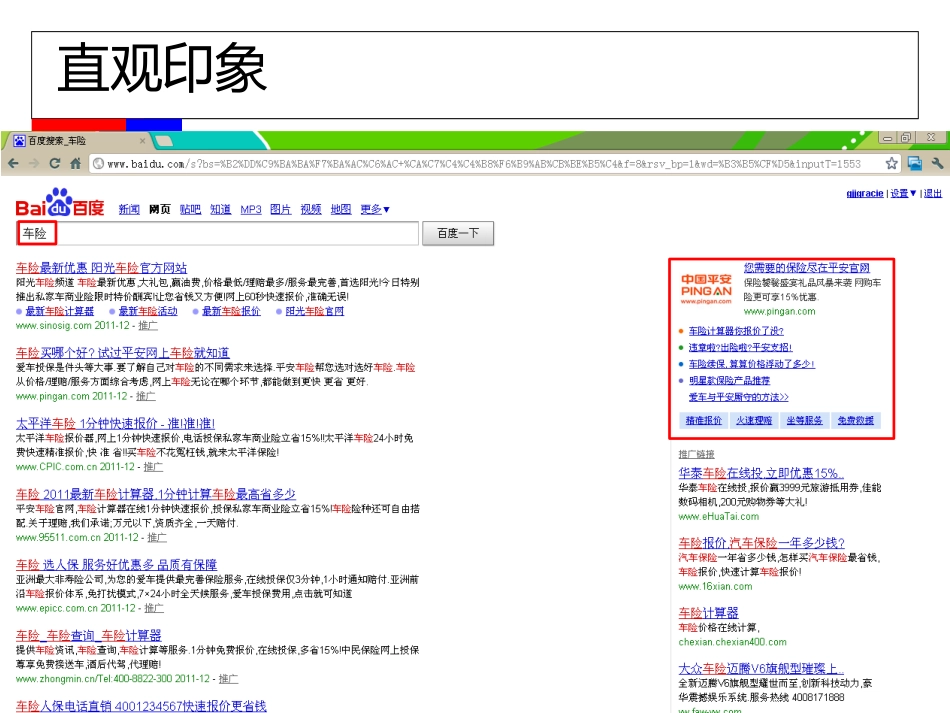
Task: Switch to MP3 search category
Action: pos(251,210)
